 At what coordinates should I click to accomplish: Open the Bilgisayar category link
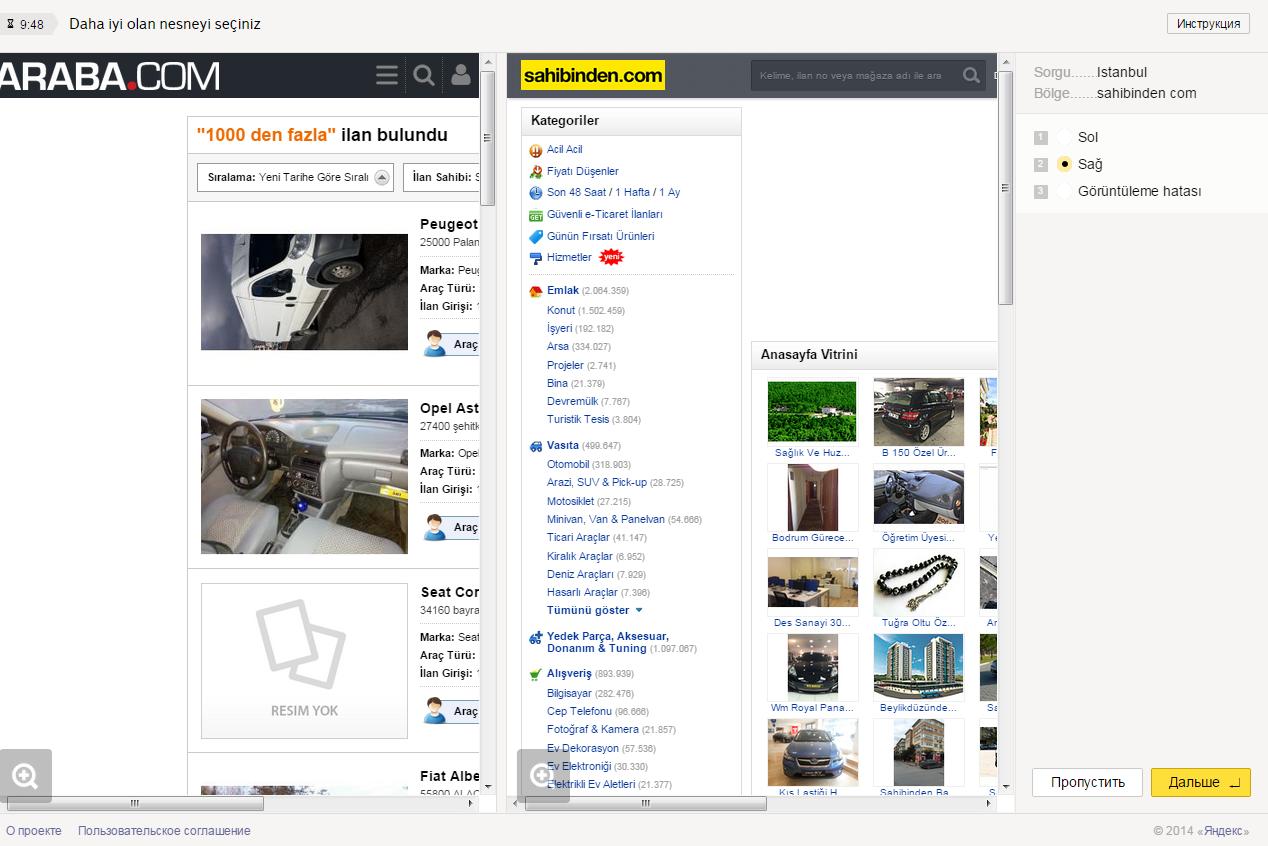click(569, 693)
